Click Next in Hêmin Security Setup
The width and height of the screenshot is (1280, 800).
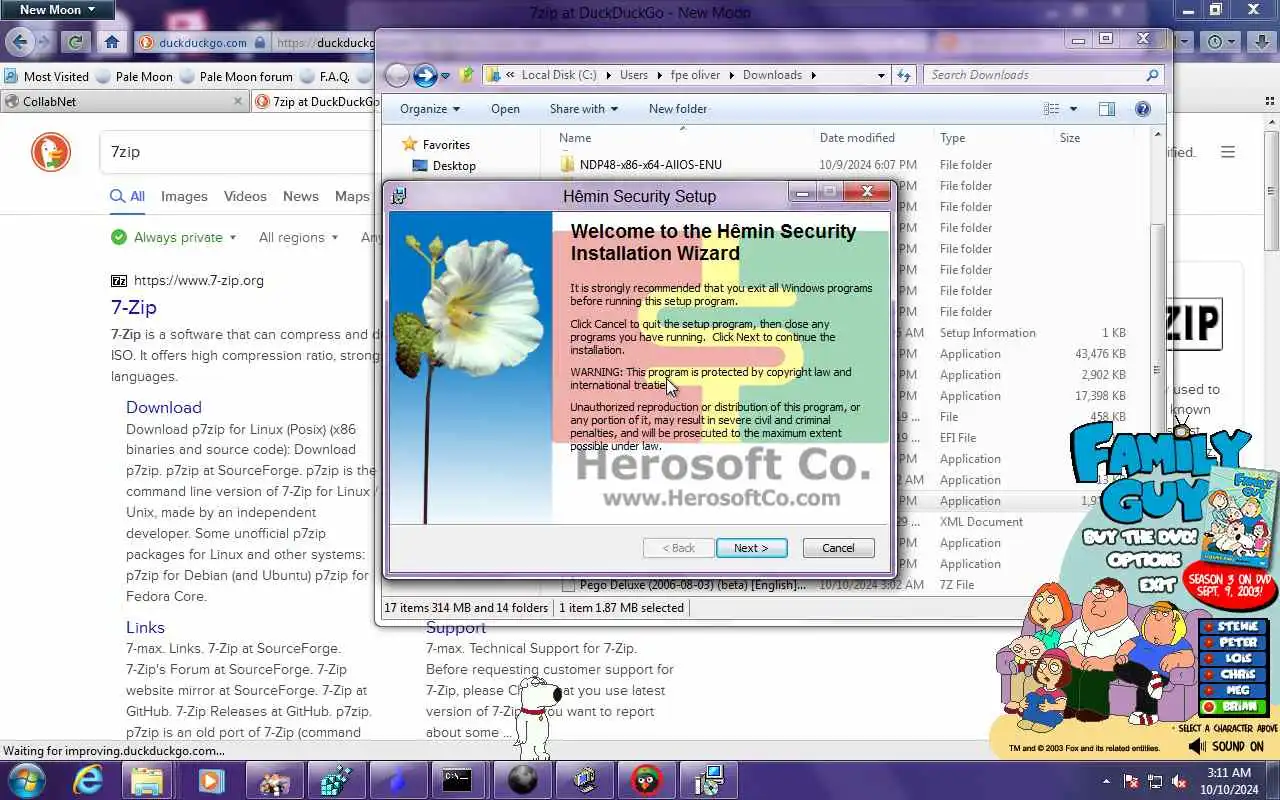coord(751,548)
